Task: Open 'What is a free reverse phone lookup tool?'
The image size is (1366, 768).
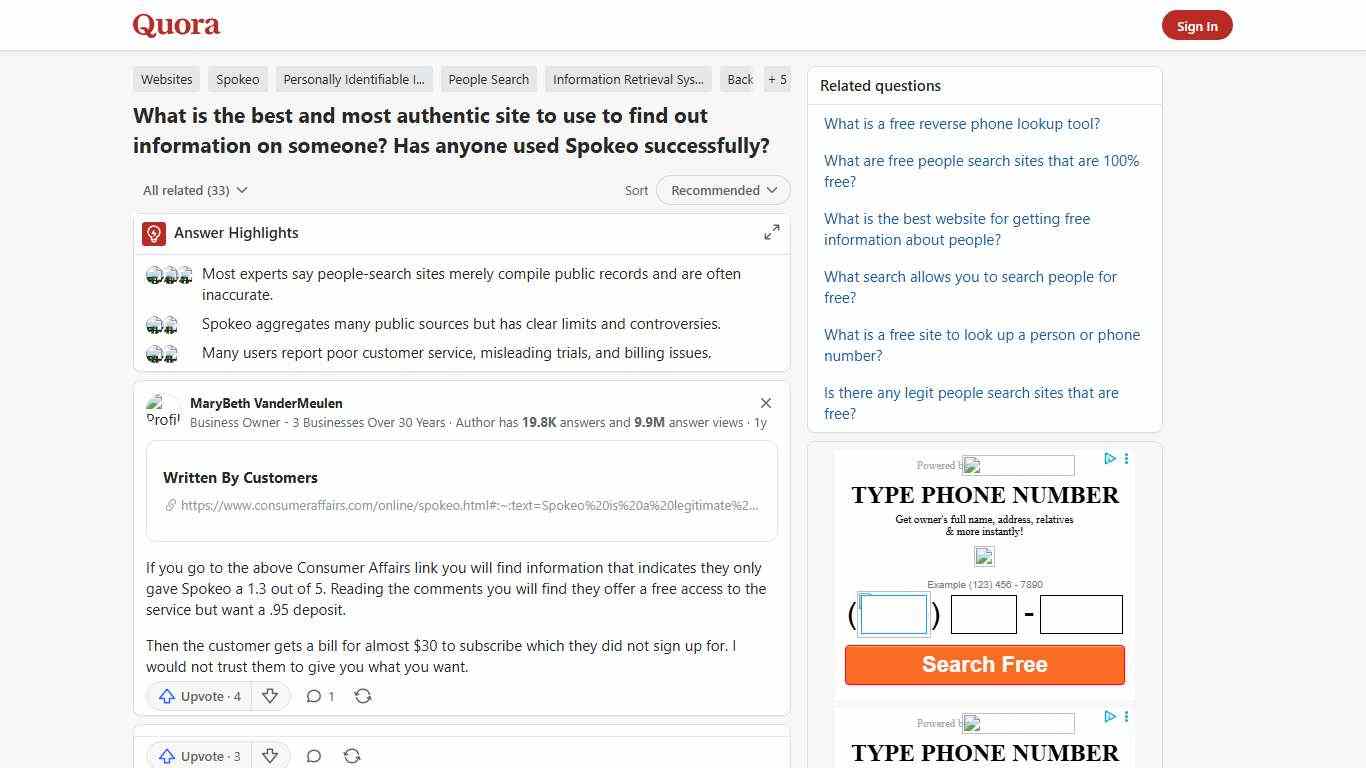Action: click(961, 123)
